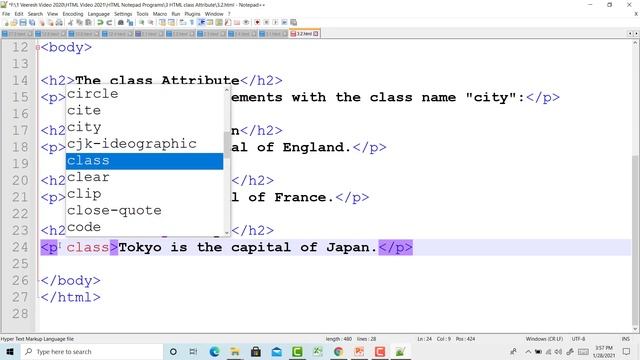Toggle the Document Map panel icon

point(219,22)
